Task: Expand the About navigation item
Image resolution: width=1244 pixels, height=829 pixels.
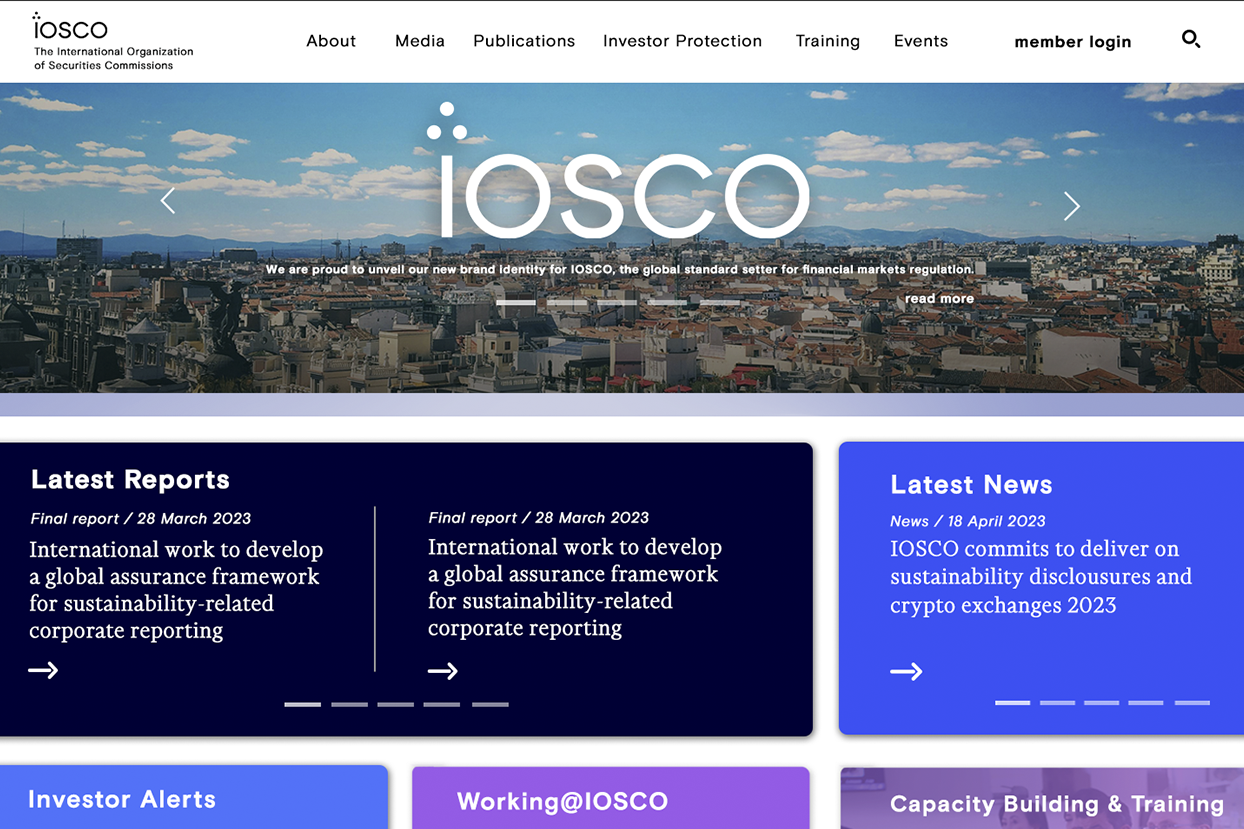Action: tap(331, 41)
